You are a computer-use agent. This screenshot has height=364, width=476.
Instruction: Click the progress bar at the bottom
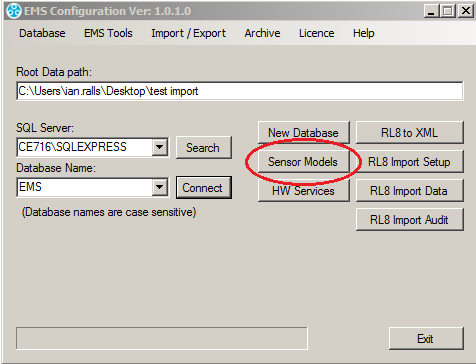pos(162,338)
